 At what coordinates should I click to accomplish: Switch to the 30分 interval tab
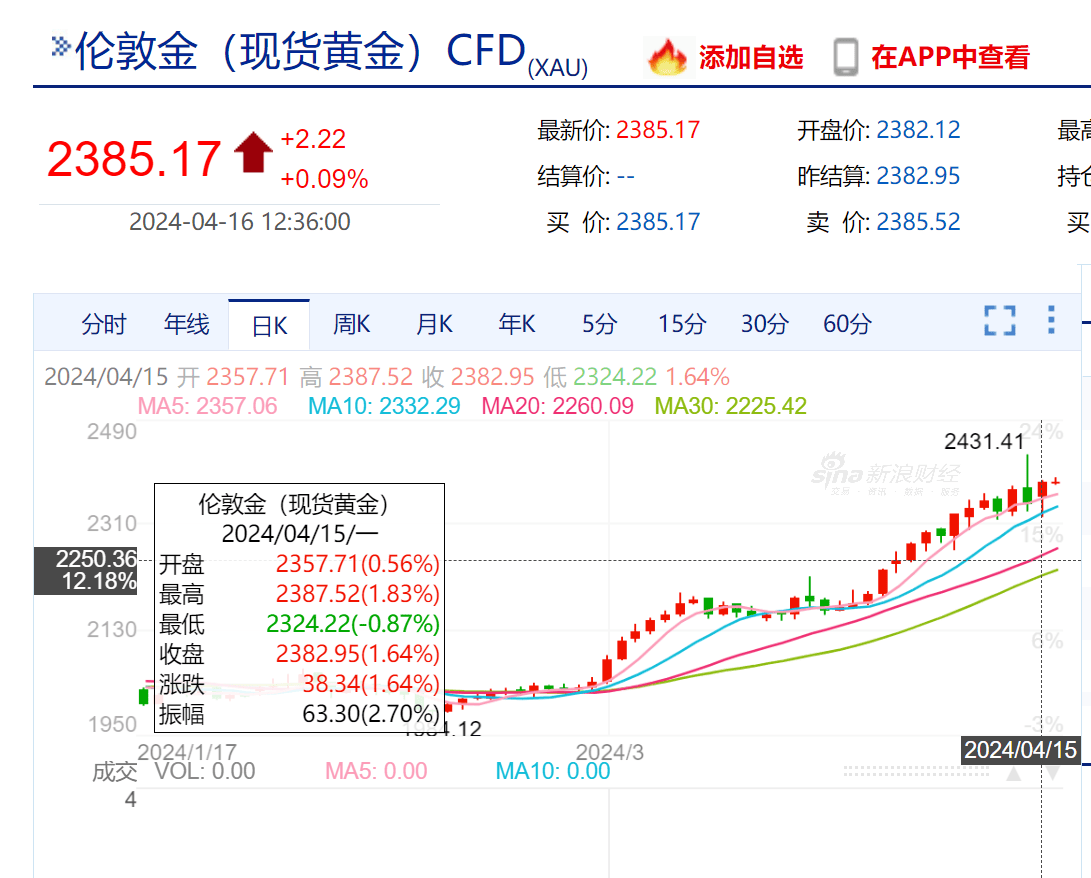(x=765, y=324)
